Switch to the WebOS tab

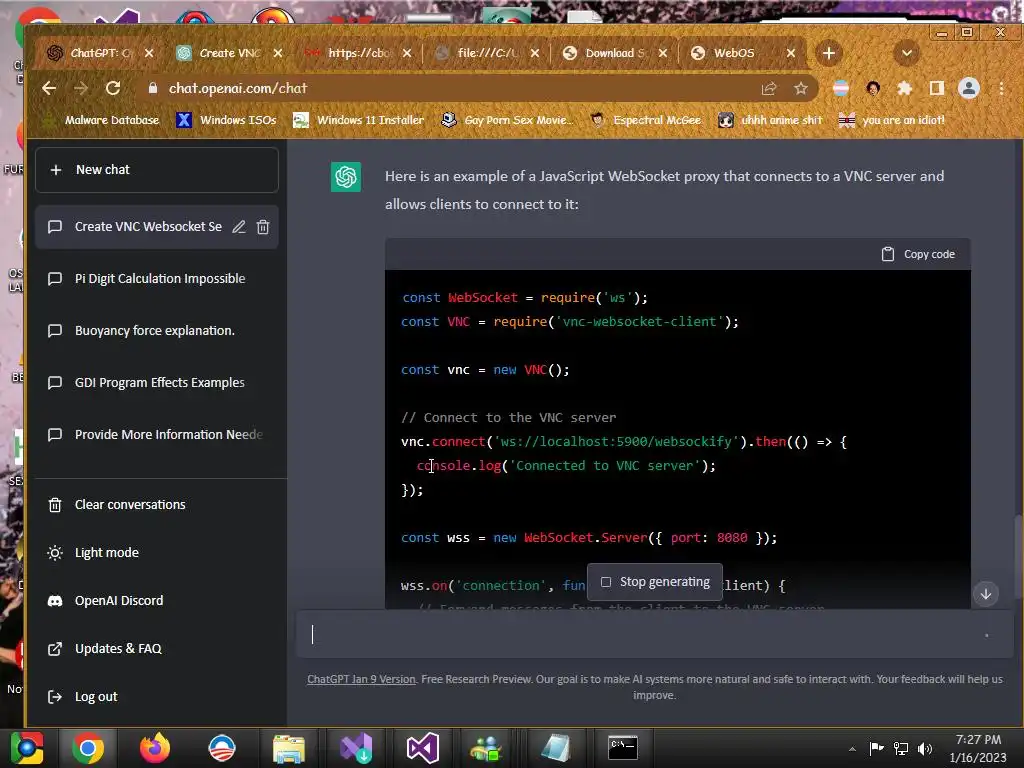pos(733,53)
